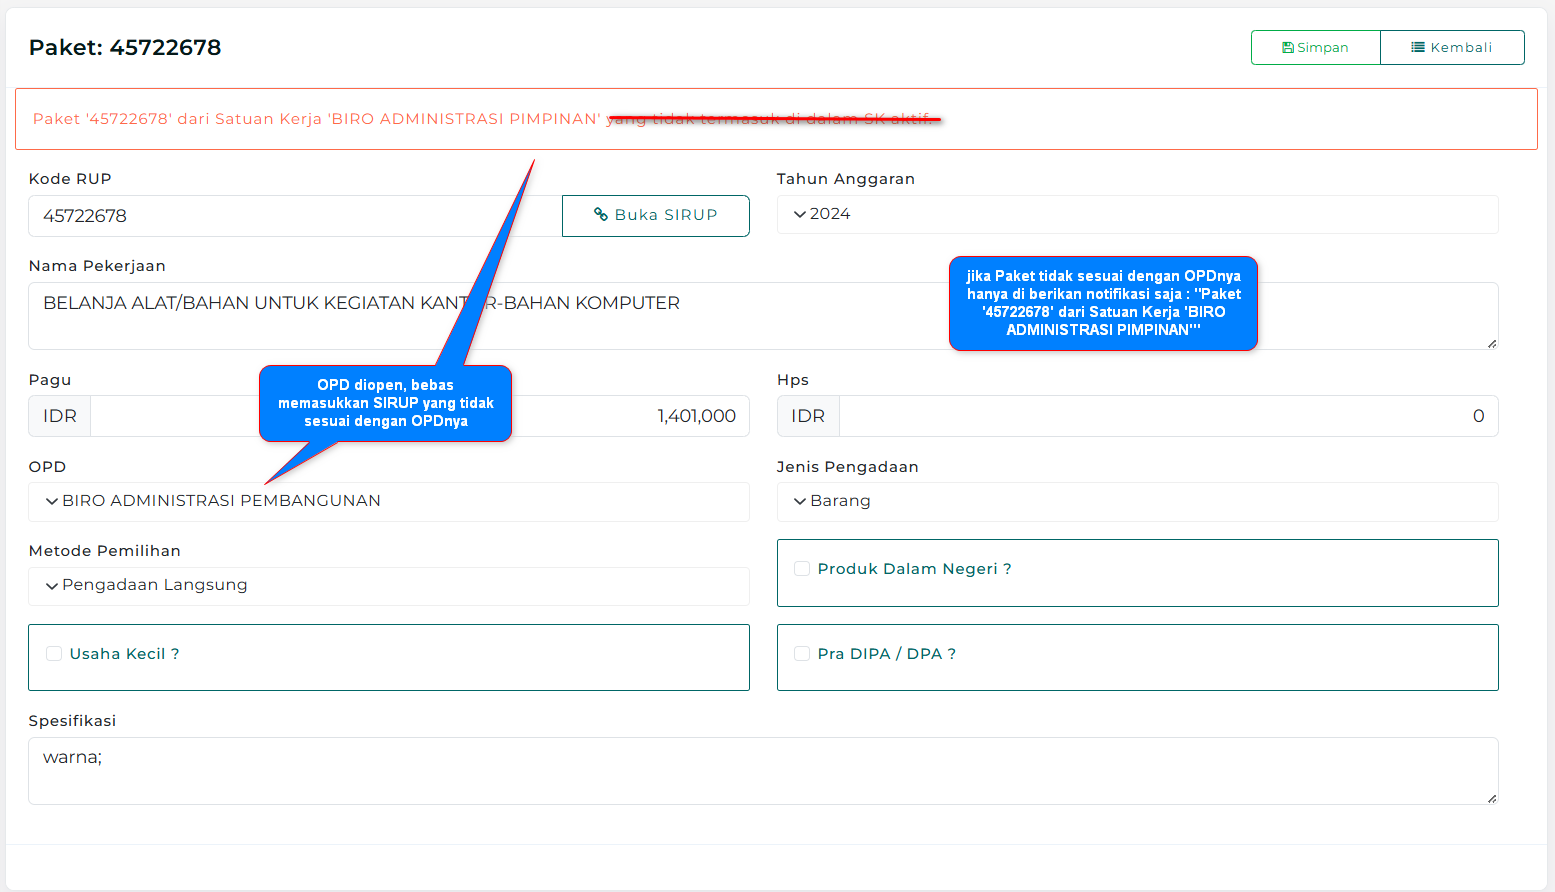Open the OPD dropdown list
The height and width of the screenshot is (892, 1555).
(388, 502)
